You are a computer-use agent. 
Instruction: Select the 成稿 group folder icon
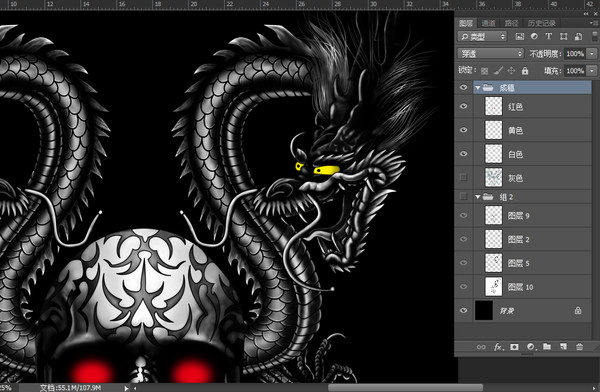488,88
